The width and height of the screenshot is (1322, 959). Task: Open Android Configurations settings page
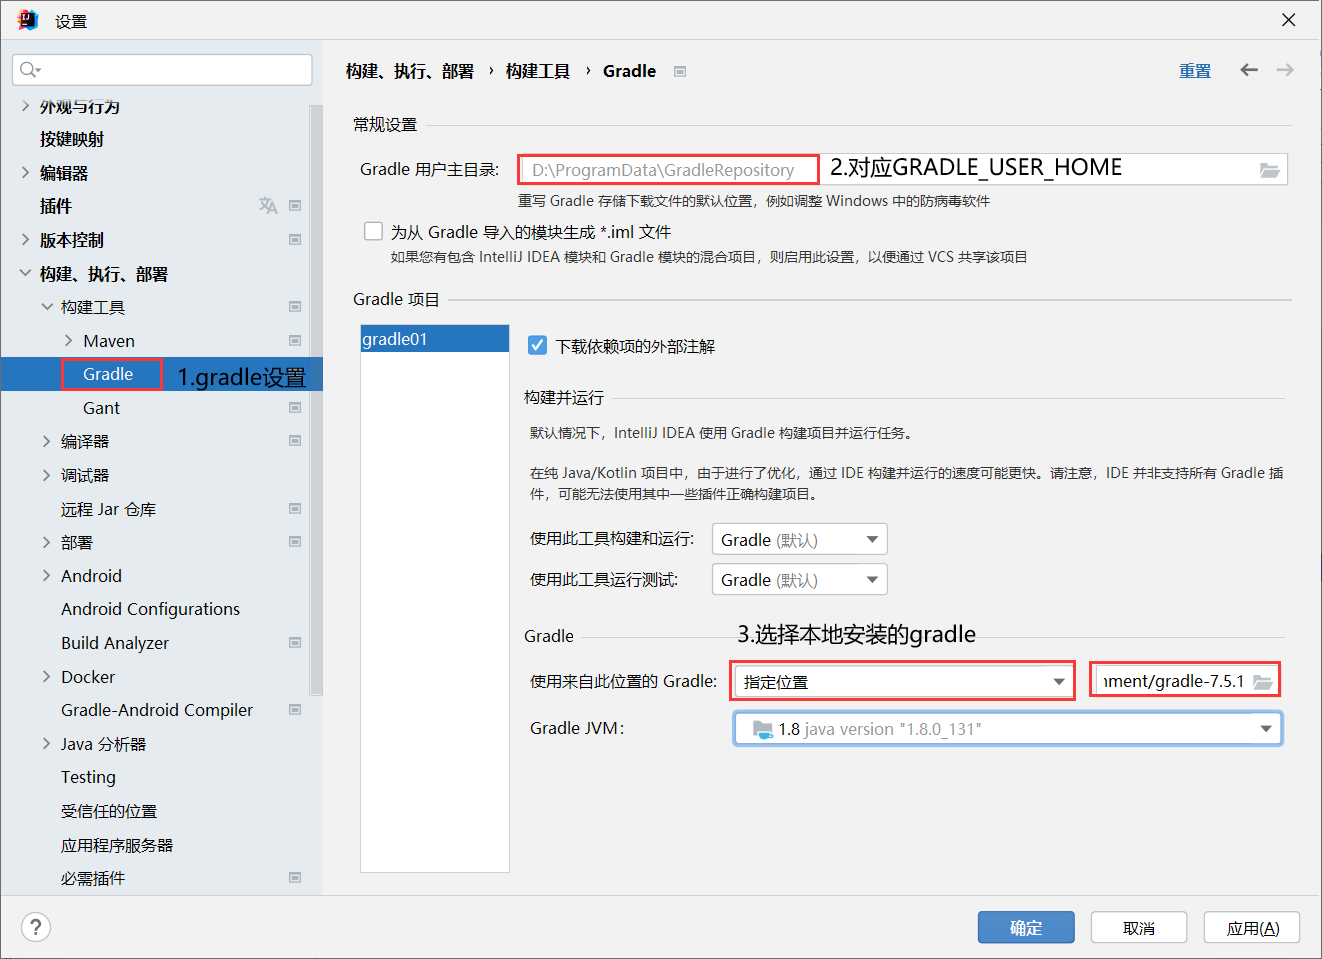click(150, 609)
